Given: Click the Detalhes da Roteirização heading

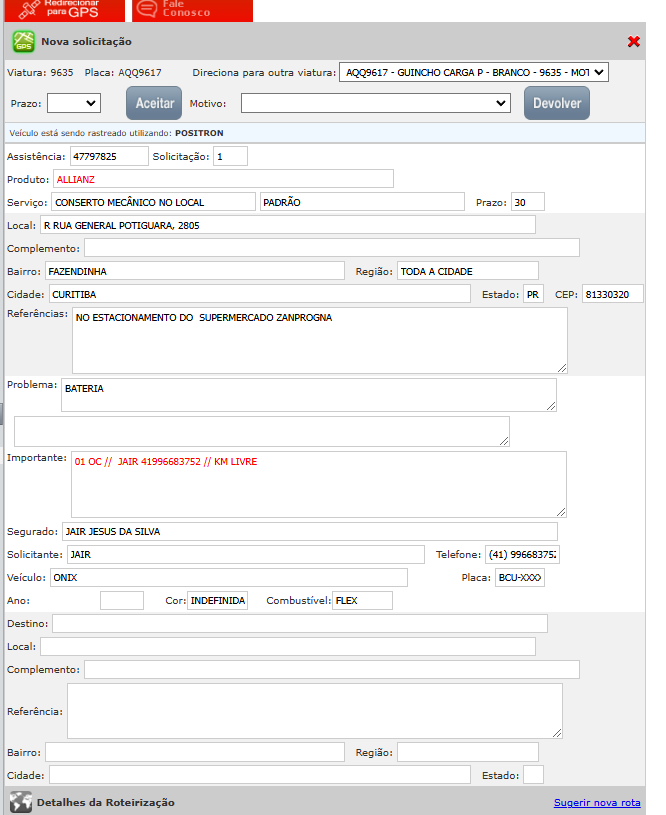Looking at the screenshot, I should [106, 802].
